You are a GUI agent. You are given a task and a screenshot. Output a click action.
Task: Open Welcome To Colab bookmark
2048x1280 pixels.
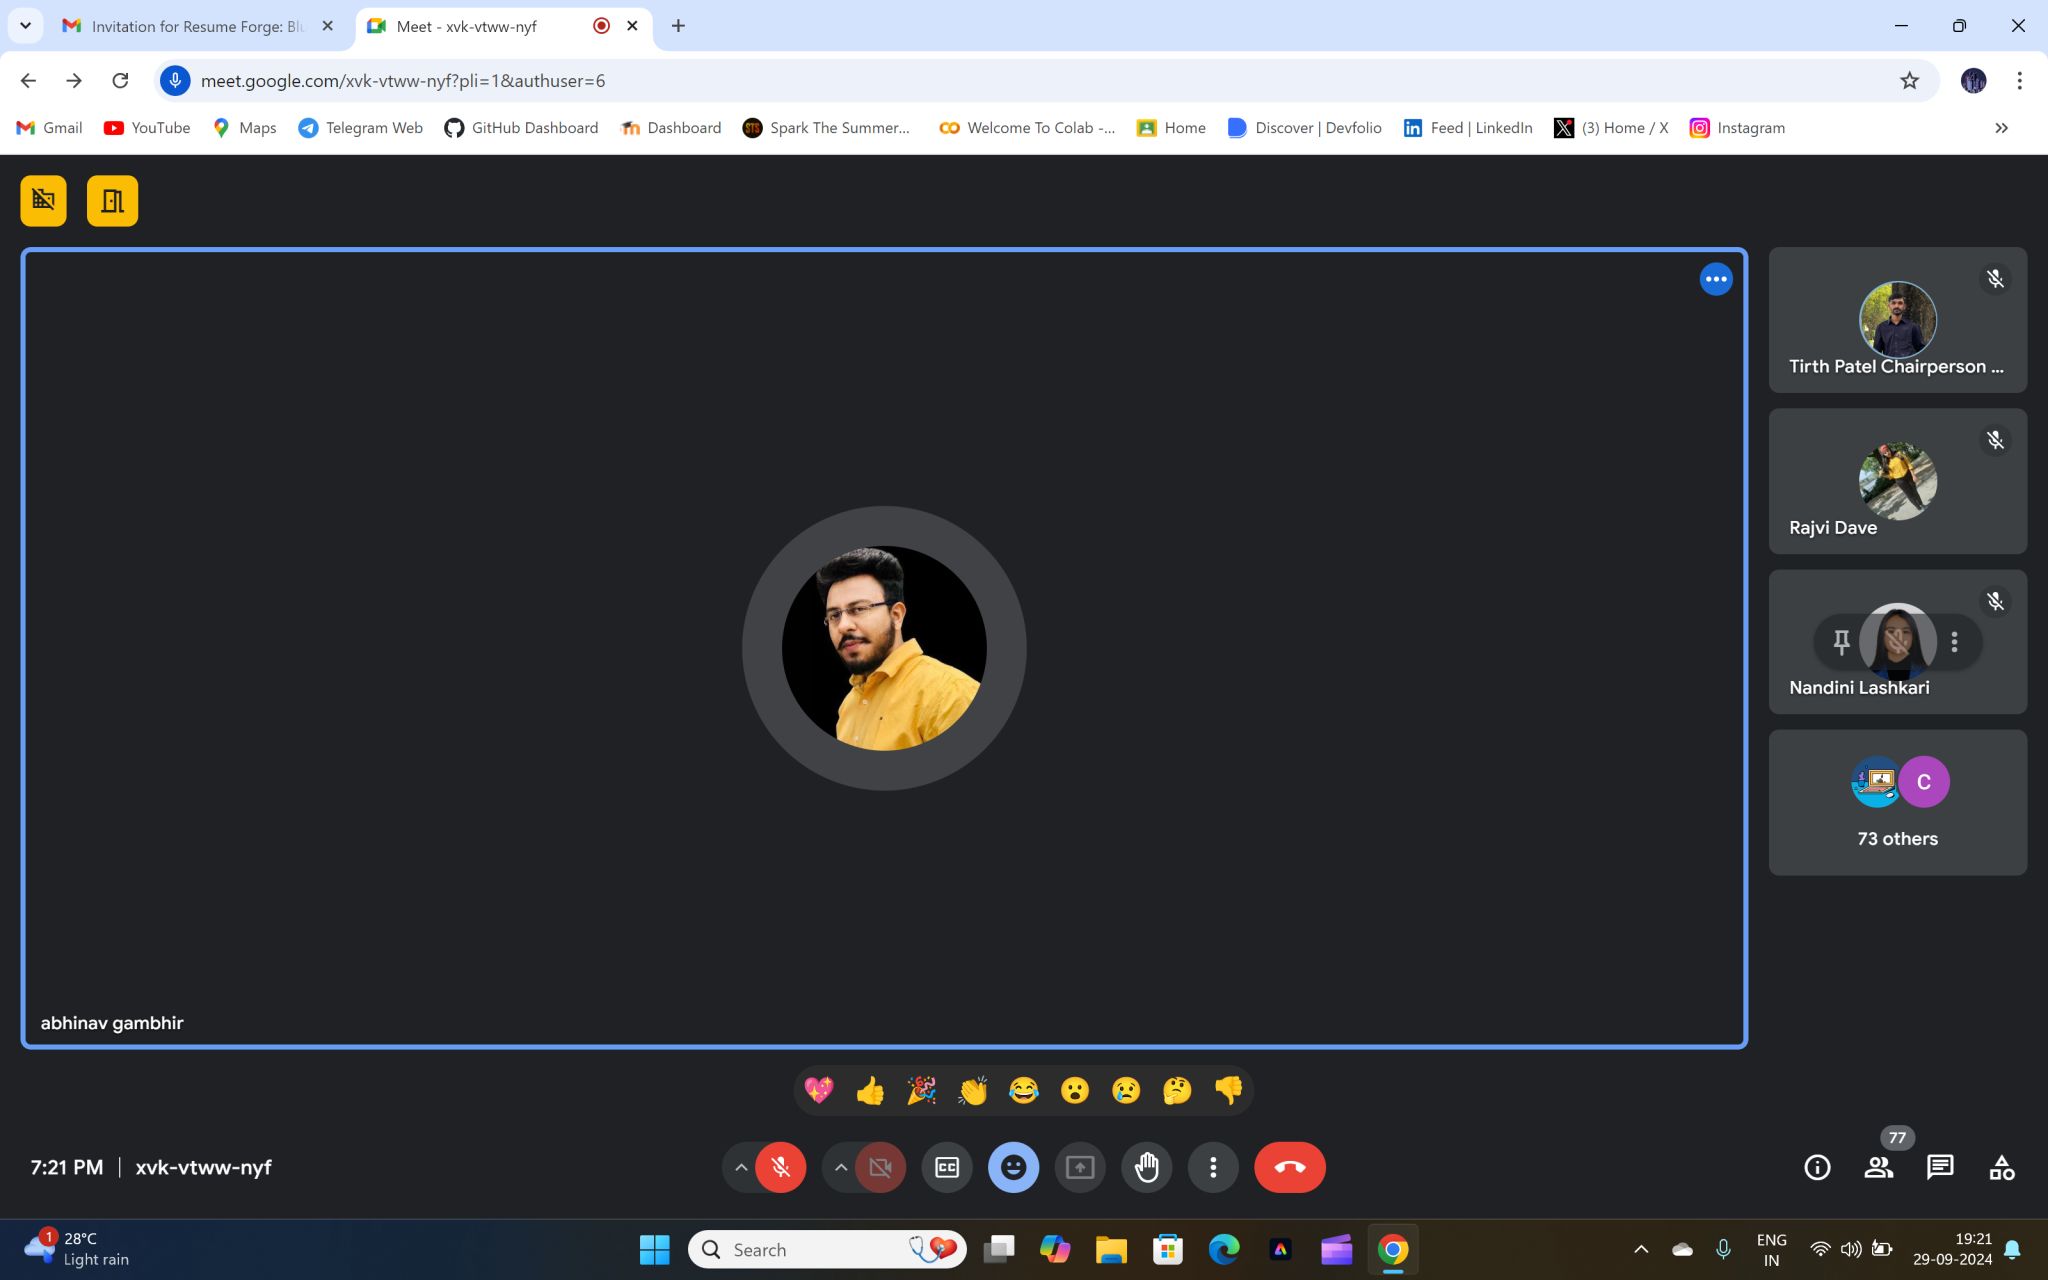[x=1027, y=128]
